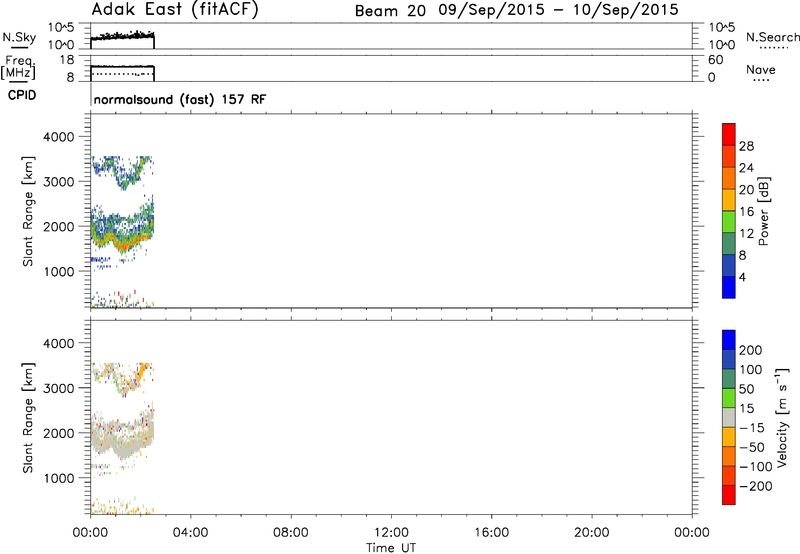Click the '09/Sep/2015 – 10/Sep/2015' date range
Screen dimensions: 800x554
[x=559, y=10]
